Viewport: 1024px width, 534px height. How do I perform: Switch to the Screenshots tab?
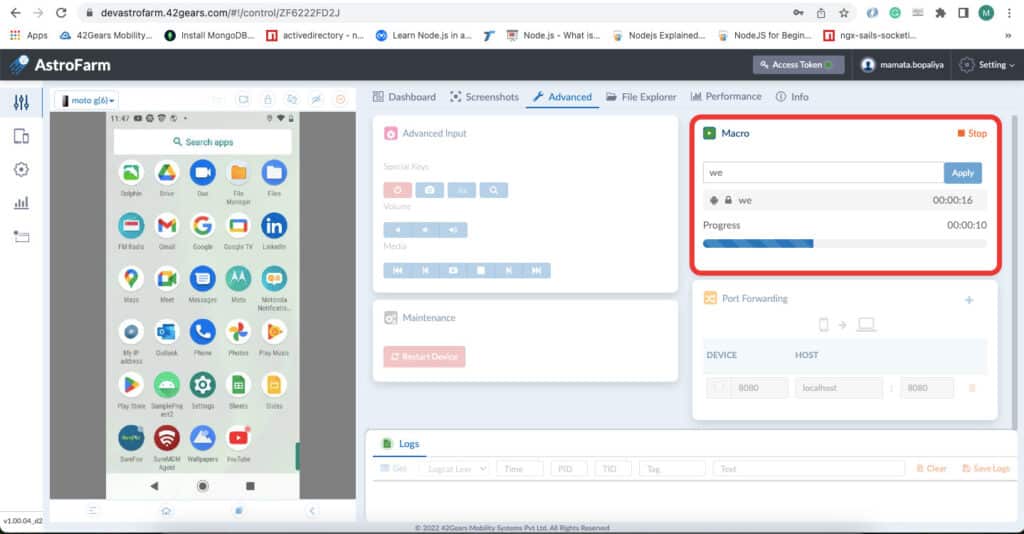[484, 97]
